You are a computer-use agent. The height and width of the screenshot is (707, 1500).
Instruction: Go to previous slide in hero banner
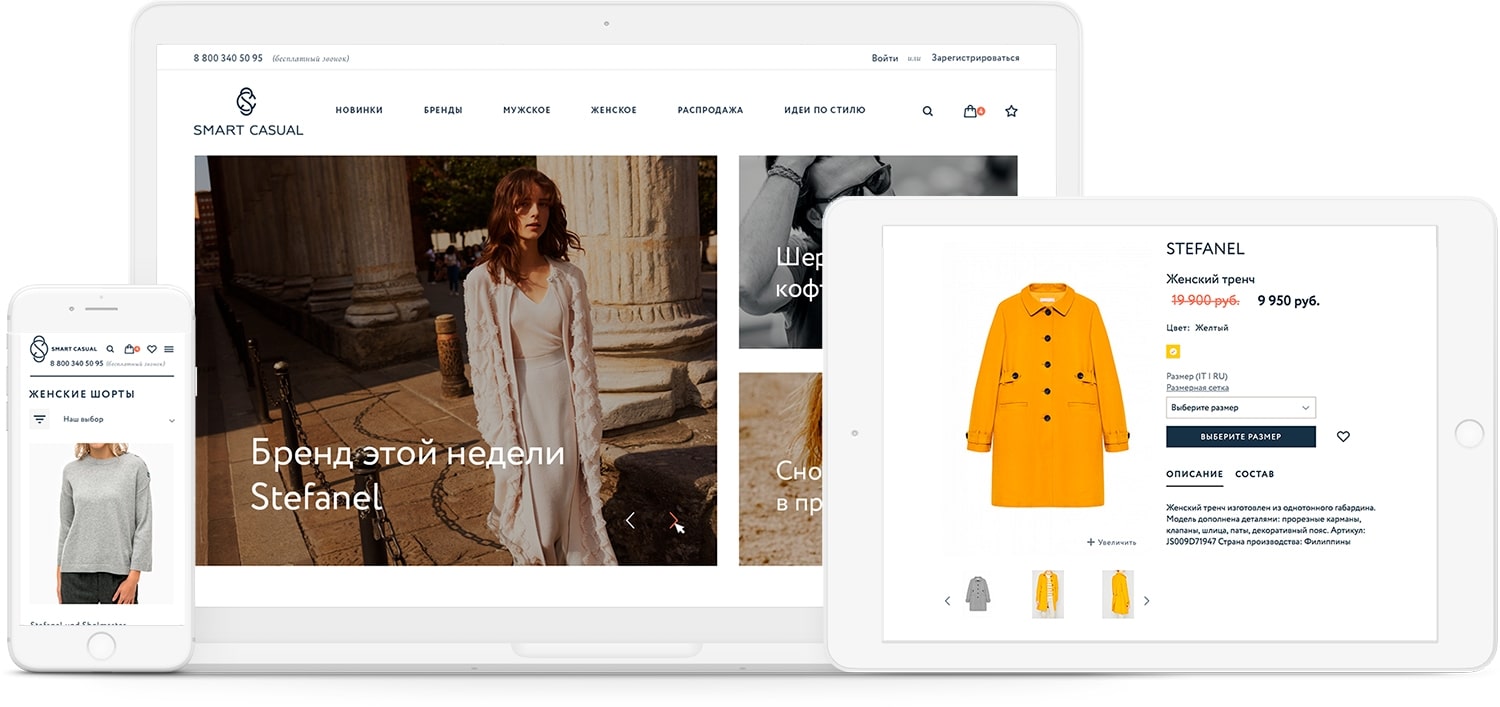coord(630,520)
